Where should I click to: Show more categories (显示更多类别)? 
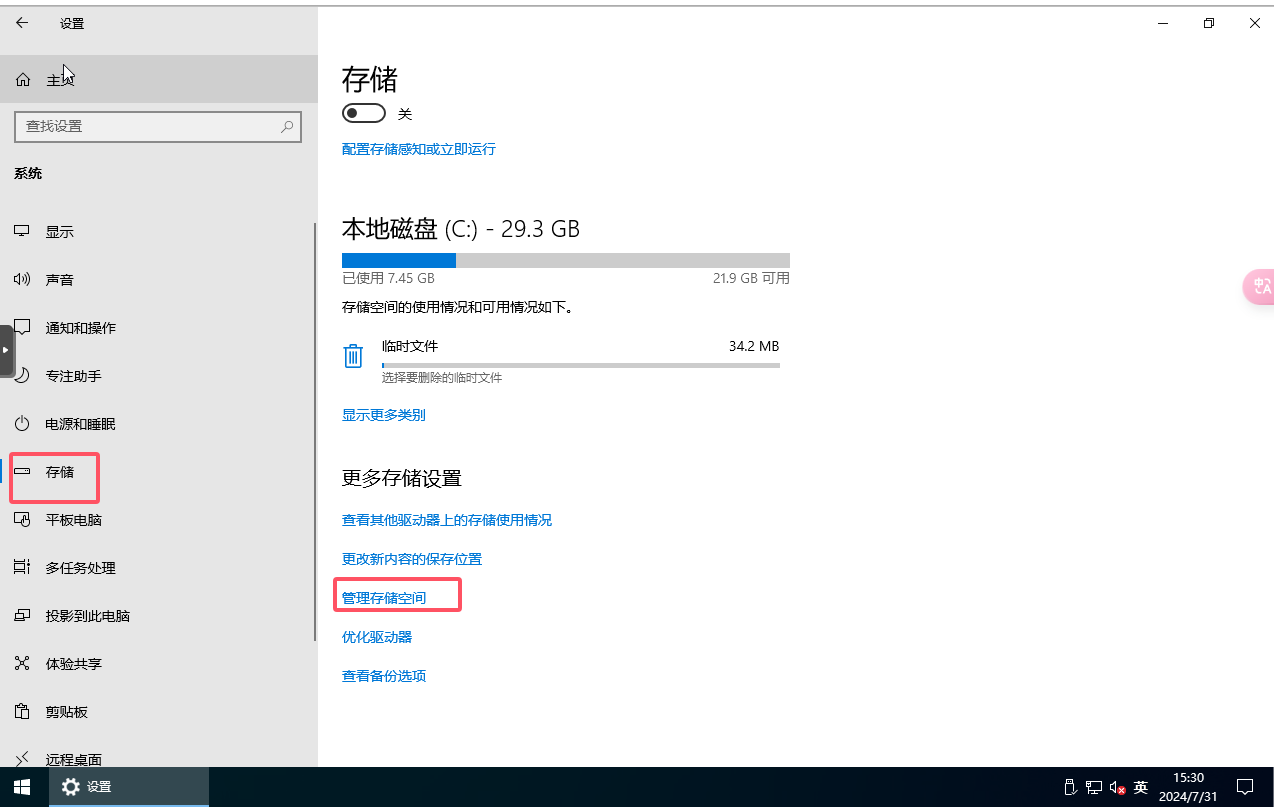pyautogui.click(x=383, y=415)
